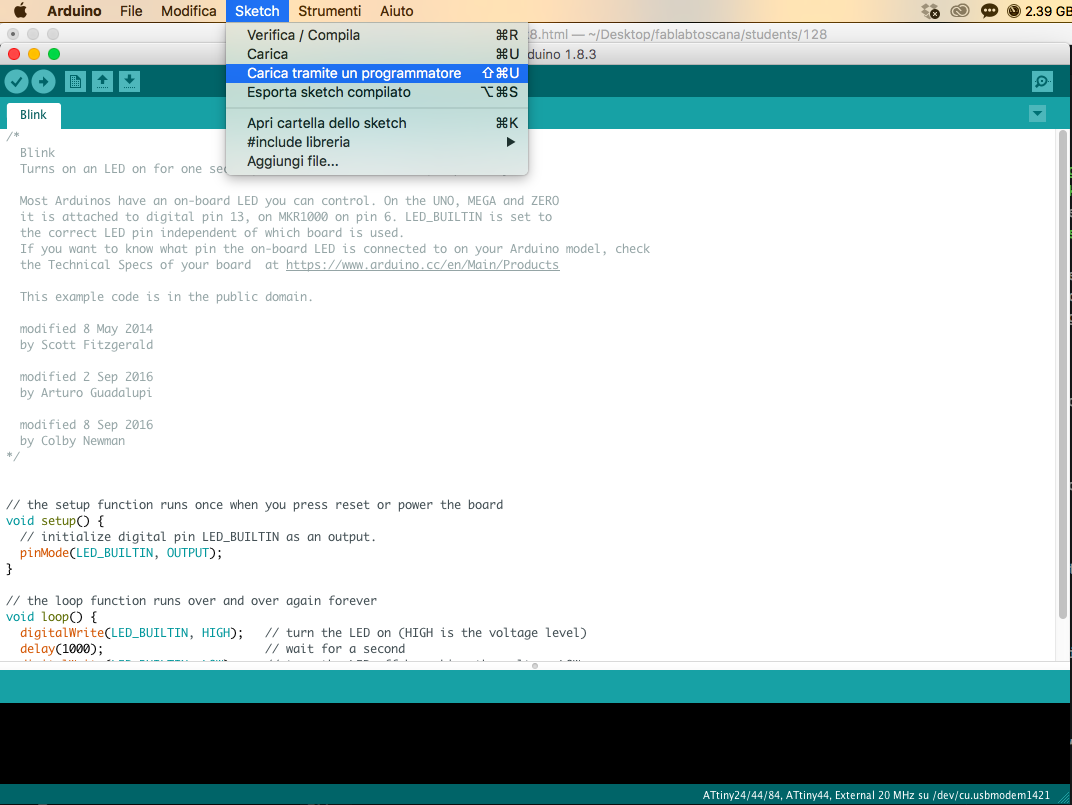Click the '// the loop function runs over' comment

191,601
